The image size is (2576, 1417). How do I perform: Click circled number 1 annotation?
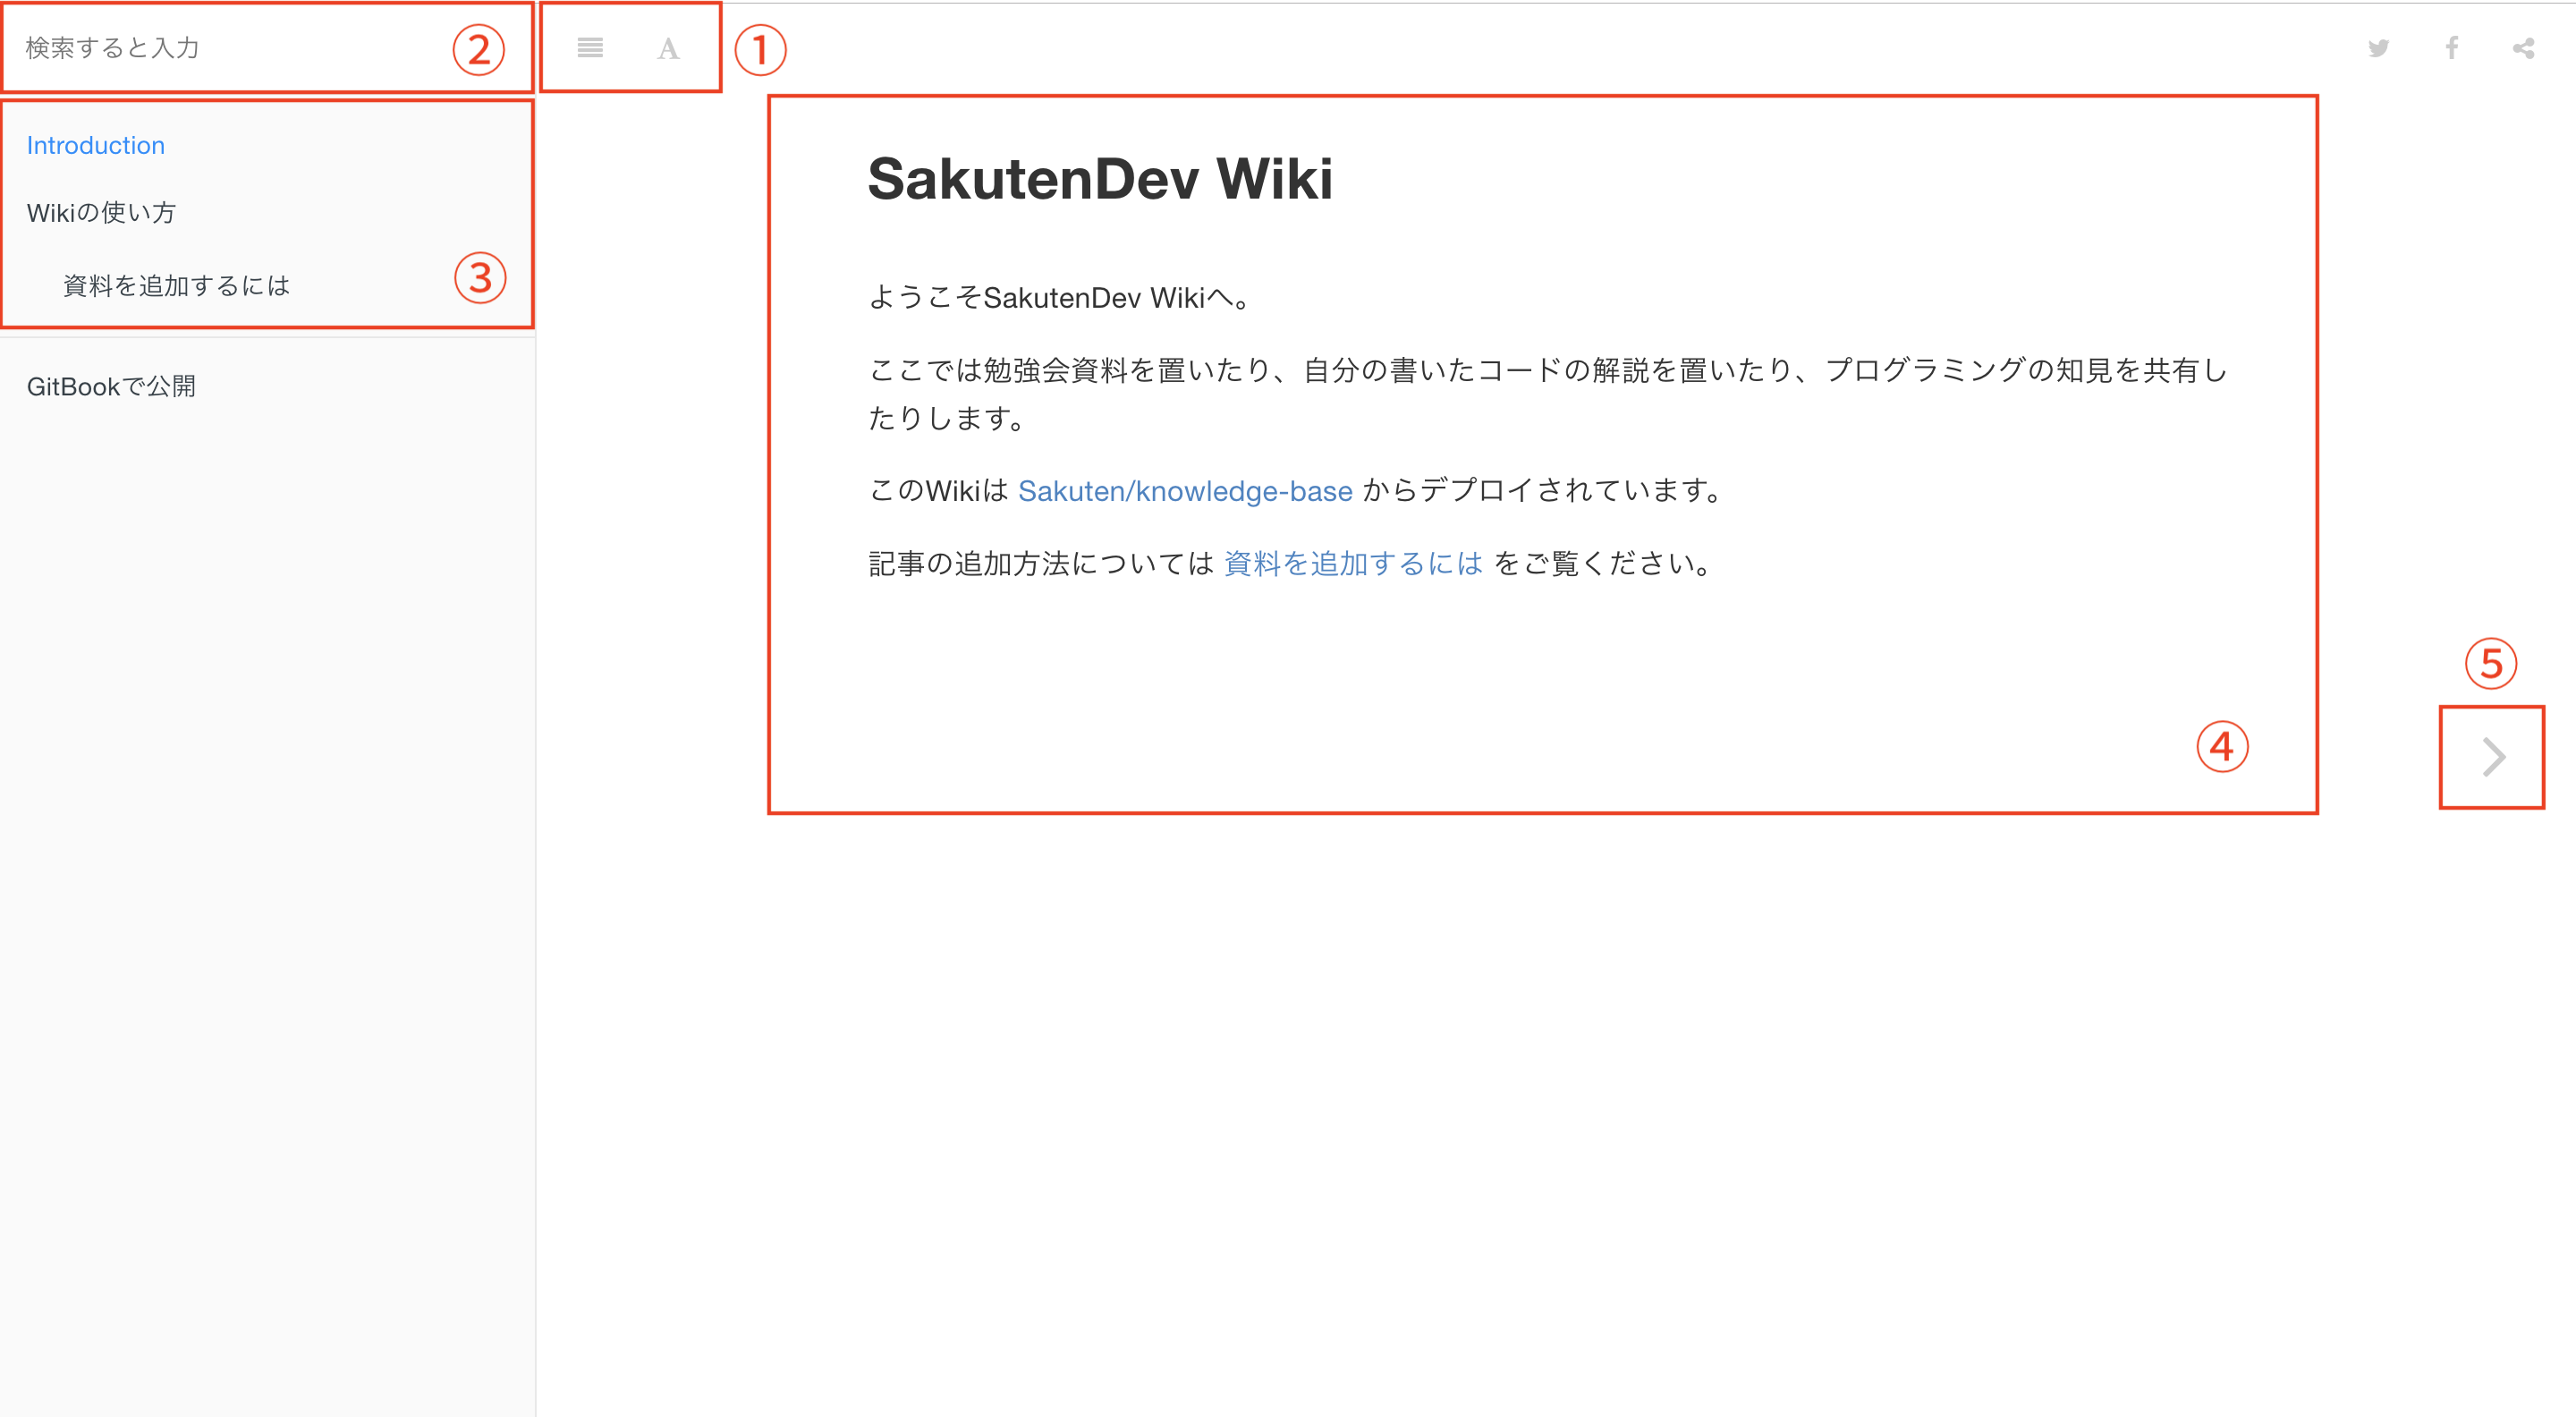760,50
